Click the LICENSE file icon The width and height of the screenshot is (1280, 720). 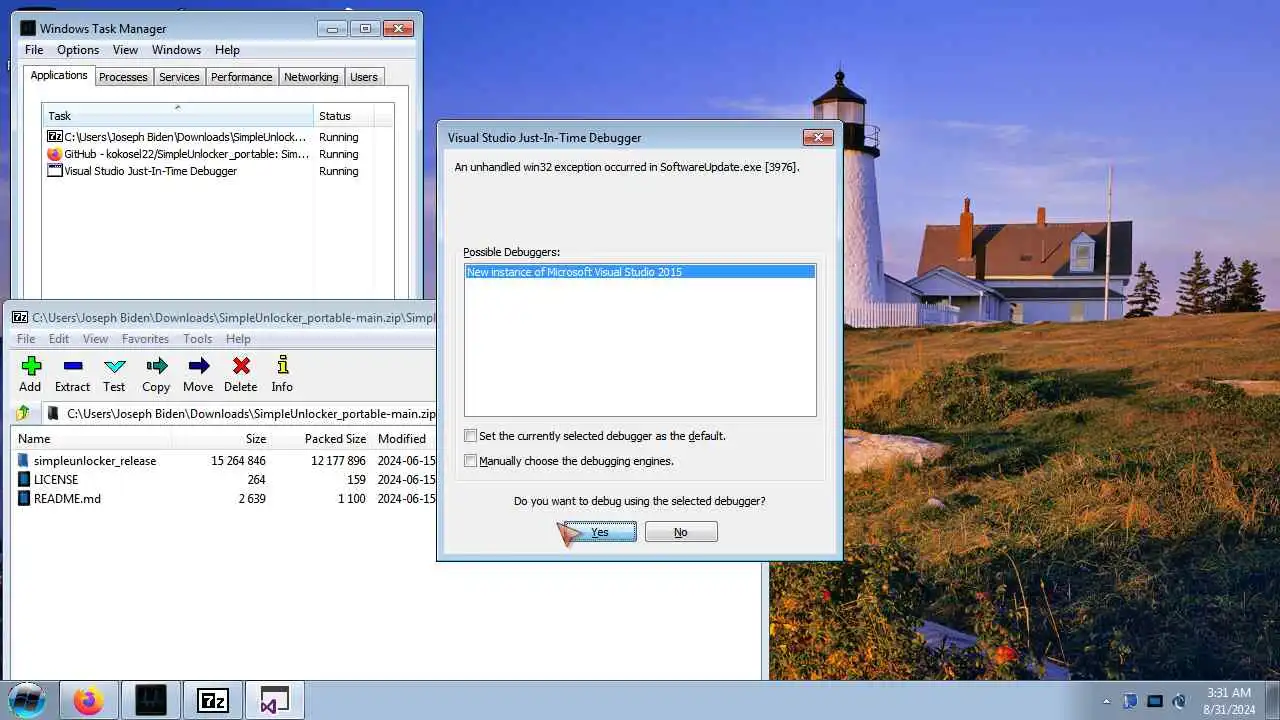24,479
